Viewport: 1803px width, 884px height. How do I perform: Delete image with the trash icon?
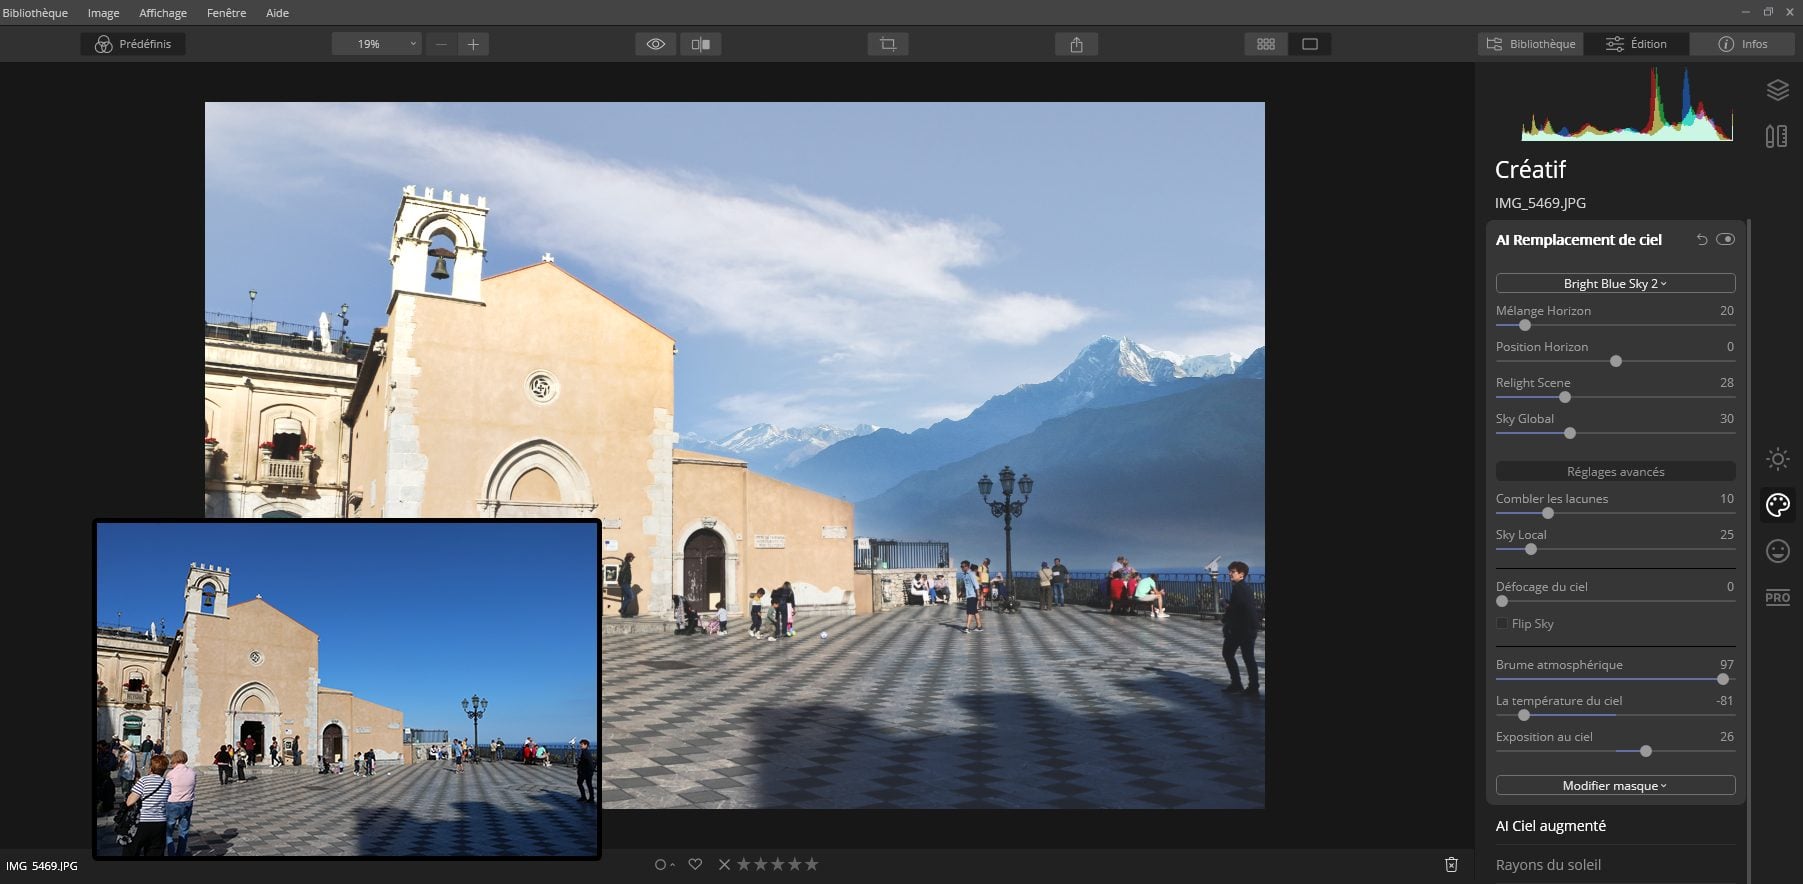[x=1451, y=864]
